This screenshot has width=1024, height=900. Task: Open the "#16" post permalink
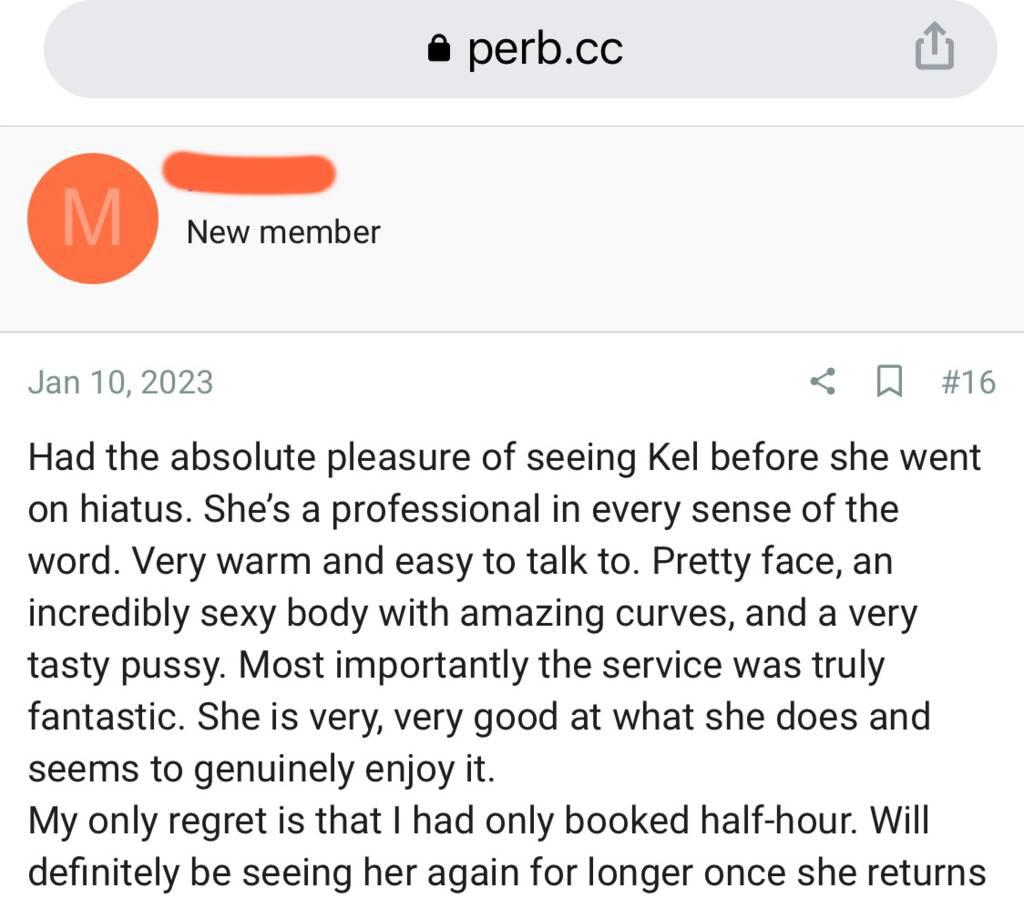coord(968,381)
